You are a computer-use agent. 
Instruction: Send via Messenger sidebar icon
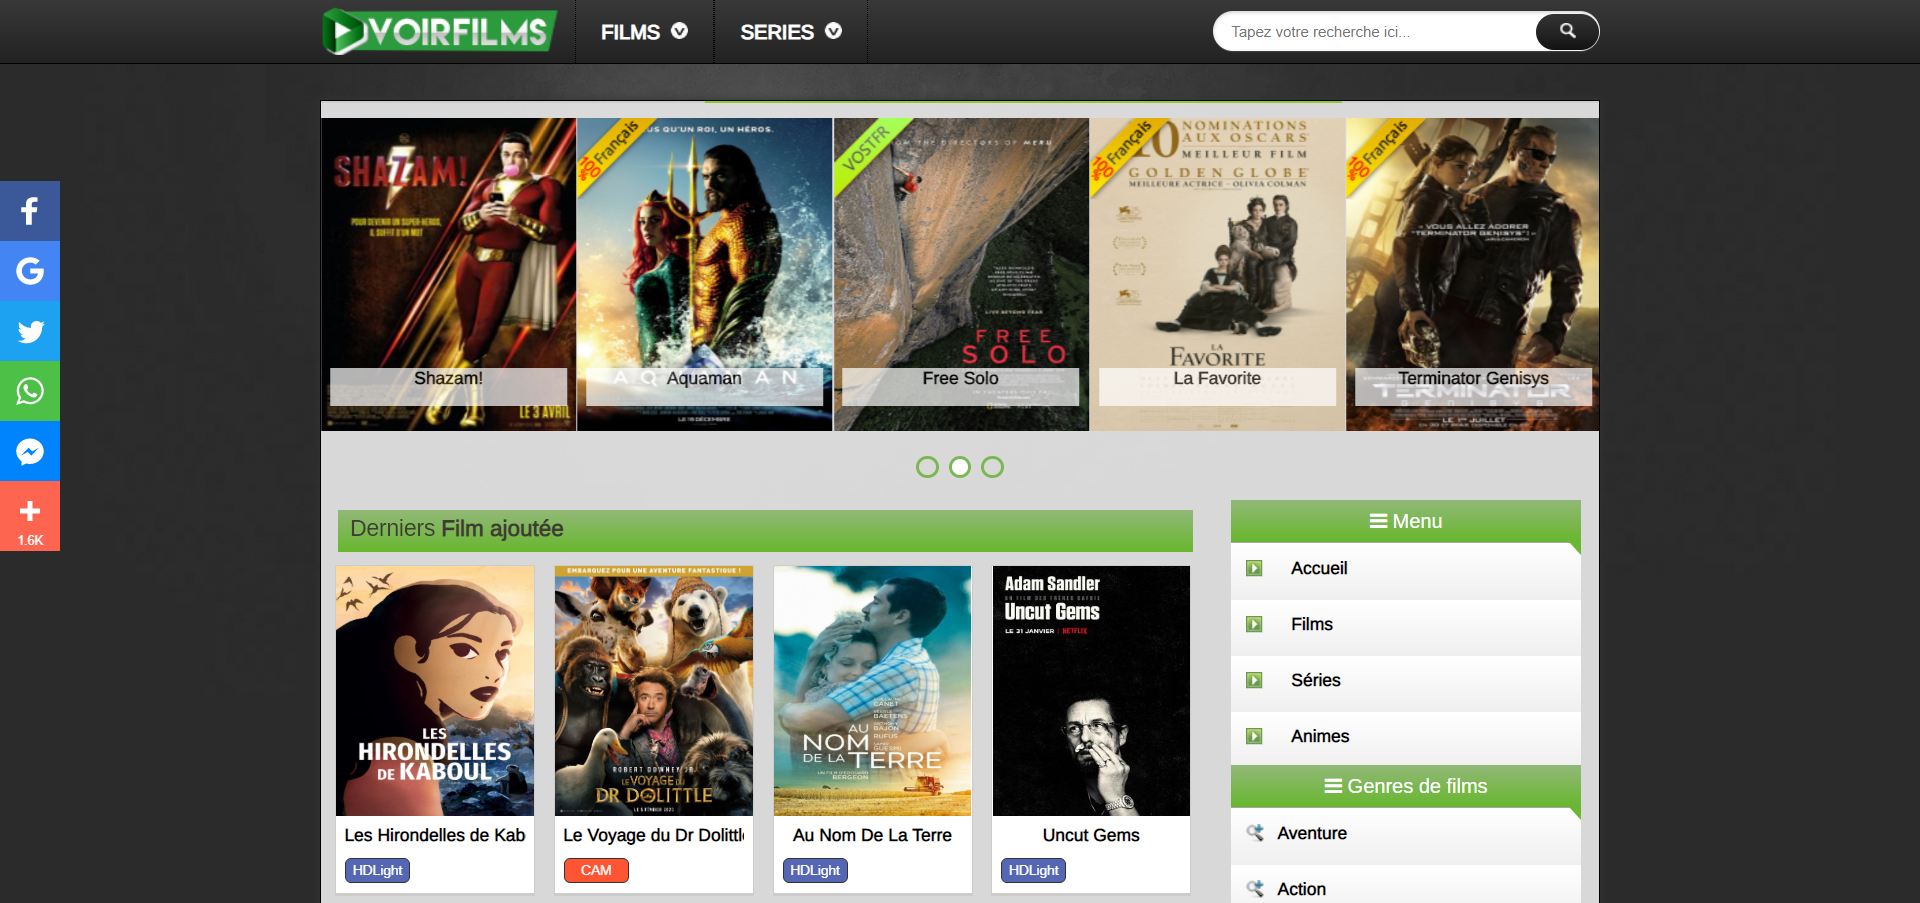(x=30, y=451)
